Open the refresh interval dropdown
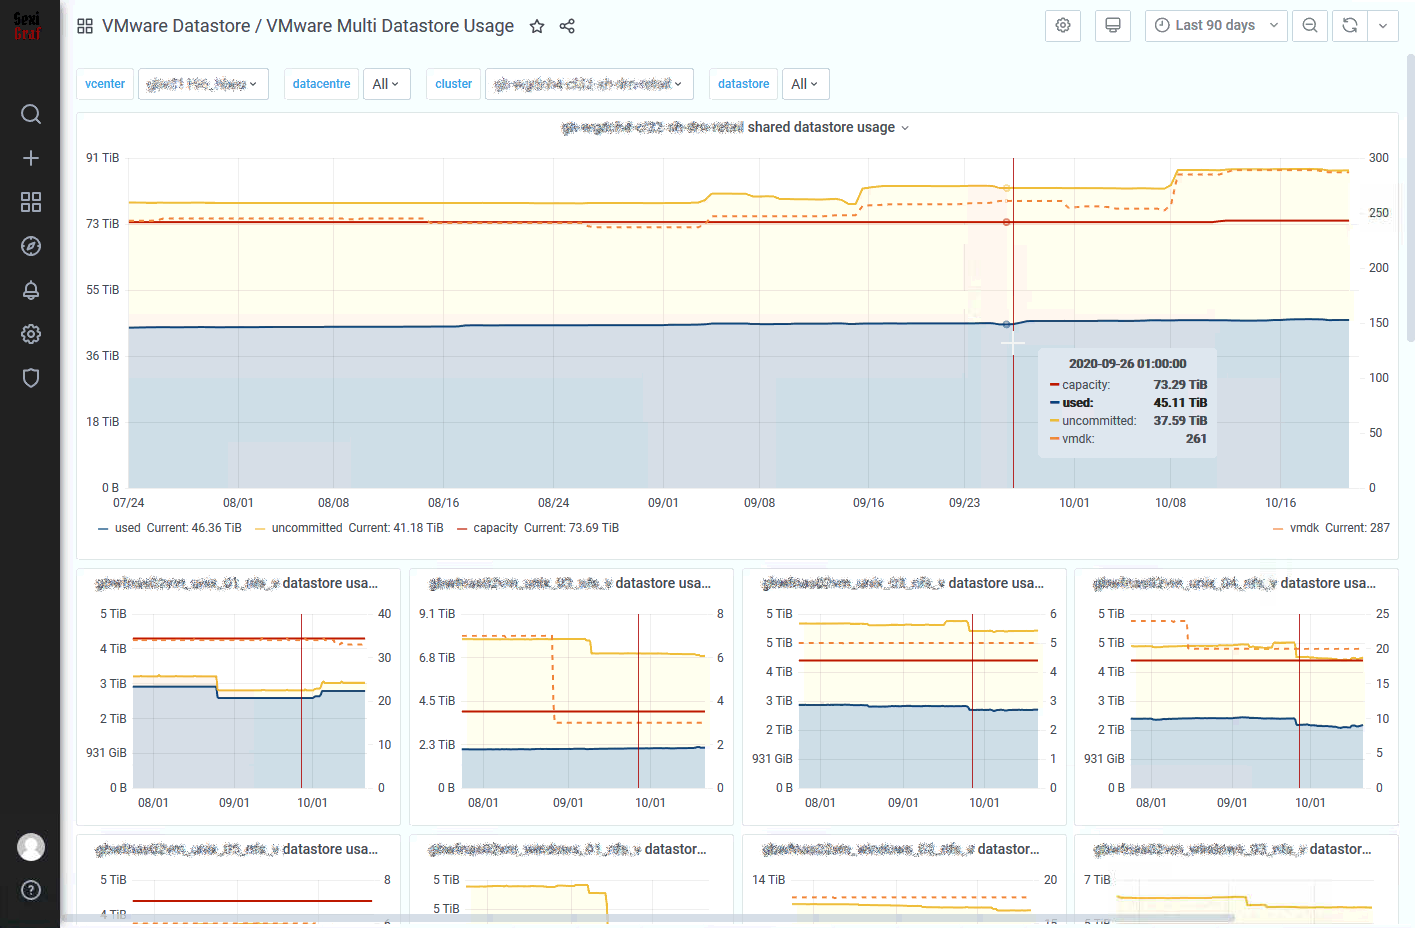 [x=1383, y=26]
